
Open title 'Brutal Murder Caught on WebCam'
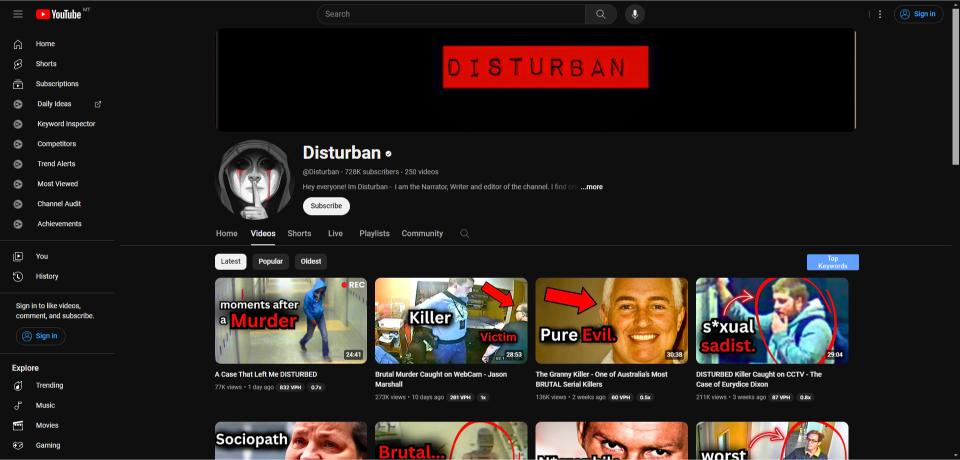441,379
